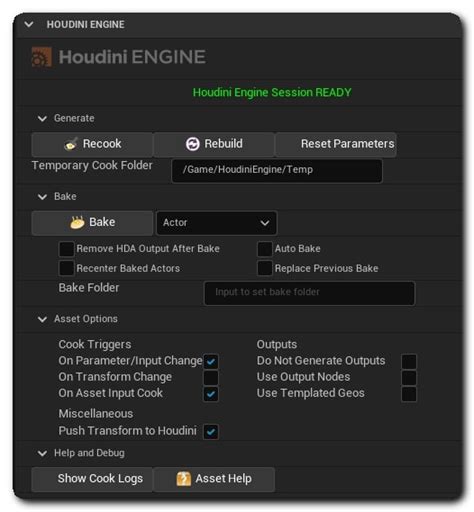Screen dimensions: 474x512
Task: Click the Recook pan icon
Action: click(x=71, y=144)
